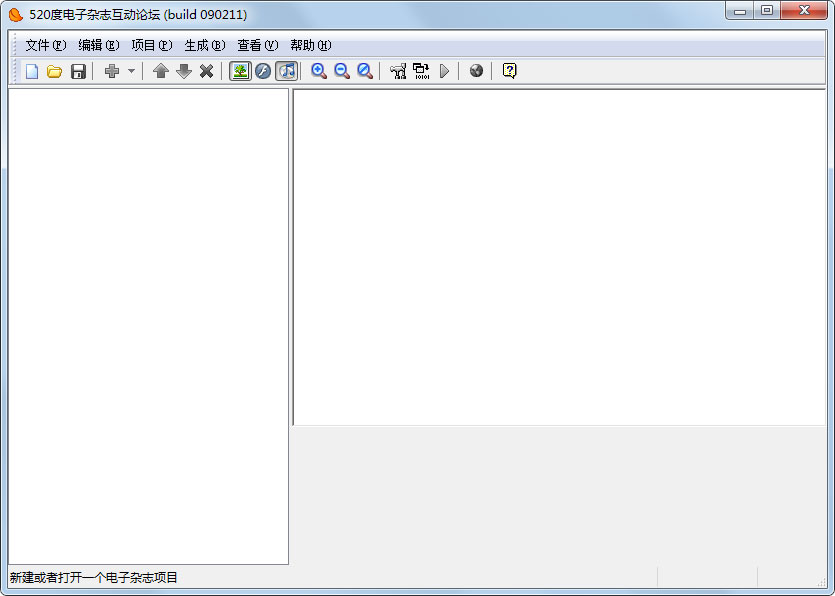Minimize the application window
The image size is (835, 596).
pos(740,11)
